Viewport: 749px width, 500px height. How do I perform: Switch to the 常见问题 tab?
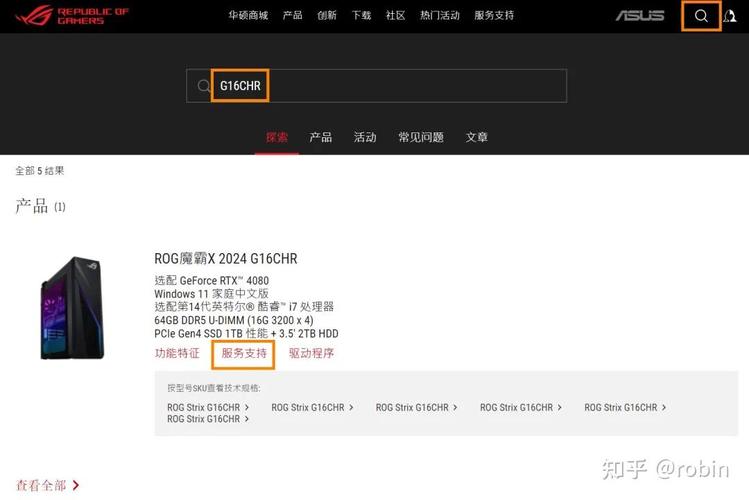point(421,138)
